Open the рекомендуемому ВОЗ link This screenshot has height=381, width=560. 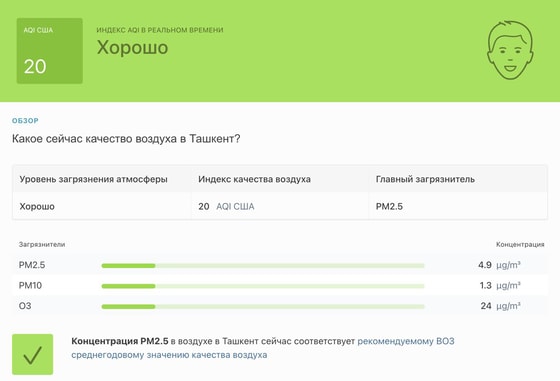point(406,341)
